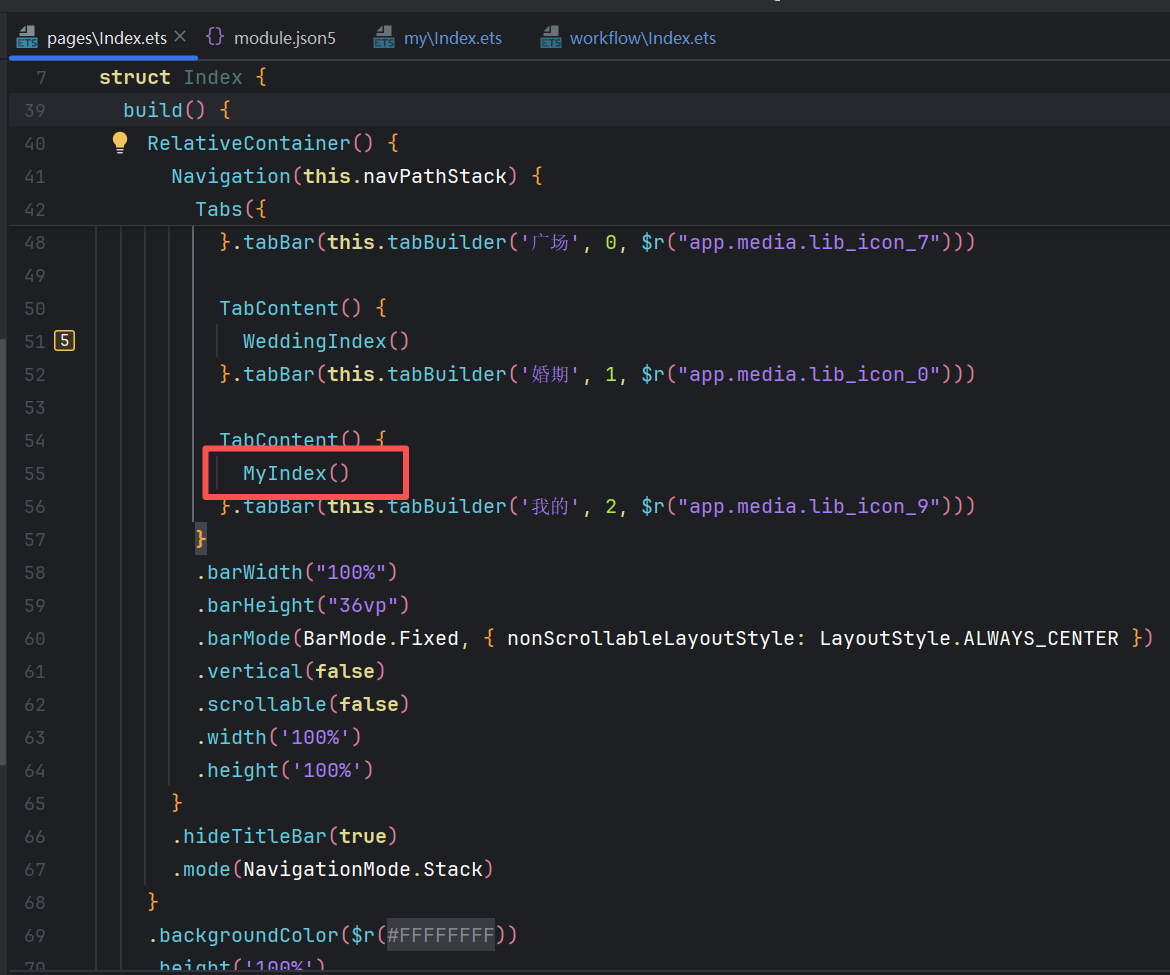Click the yellow lightbulb quick-fix icon

pyautogui.click(x=120, y=143)
